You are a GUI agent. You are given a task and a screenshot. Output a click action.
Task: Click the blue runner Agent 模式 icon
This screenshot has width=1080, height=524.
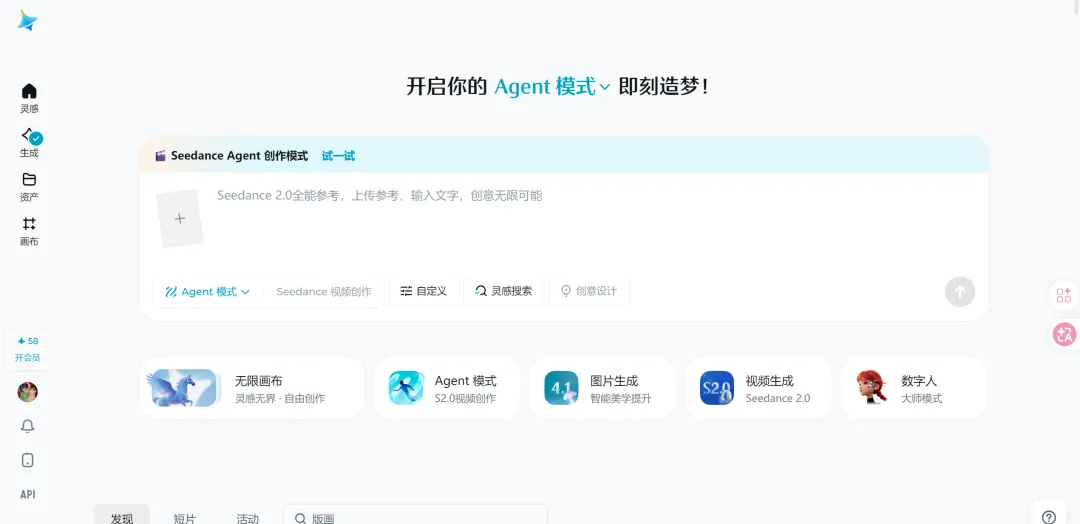406,388
